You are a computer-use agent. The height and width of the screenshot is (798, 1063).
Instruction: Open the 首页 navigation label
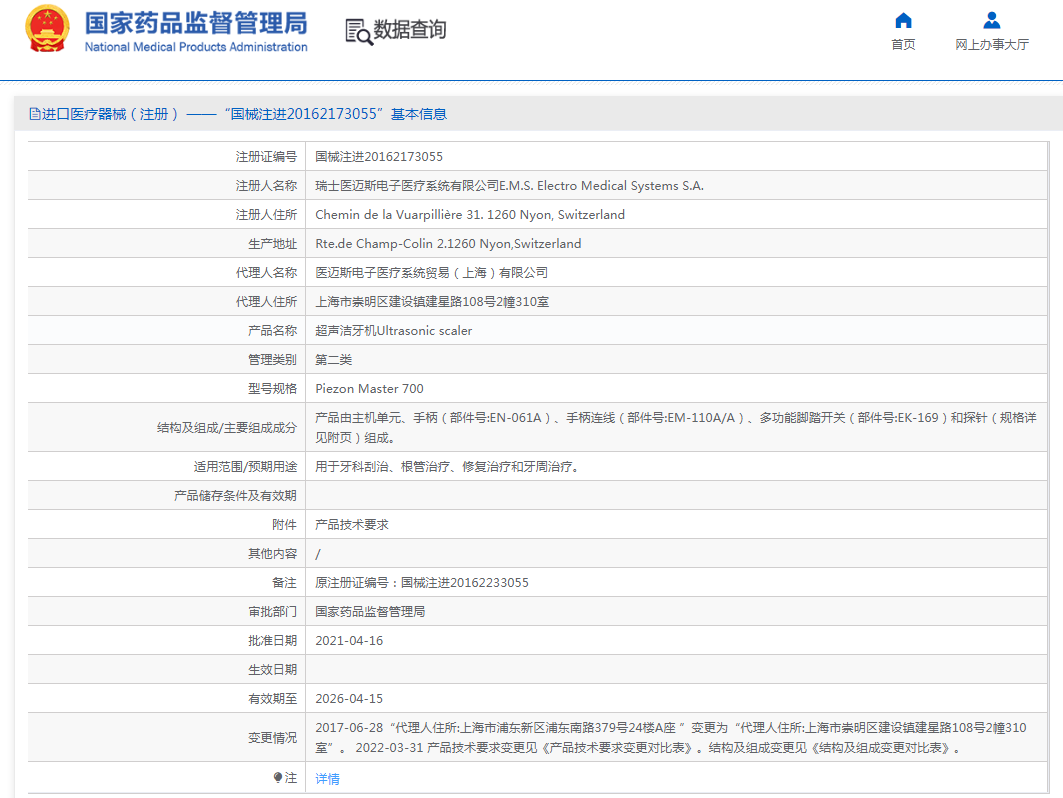click(903, 45)
